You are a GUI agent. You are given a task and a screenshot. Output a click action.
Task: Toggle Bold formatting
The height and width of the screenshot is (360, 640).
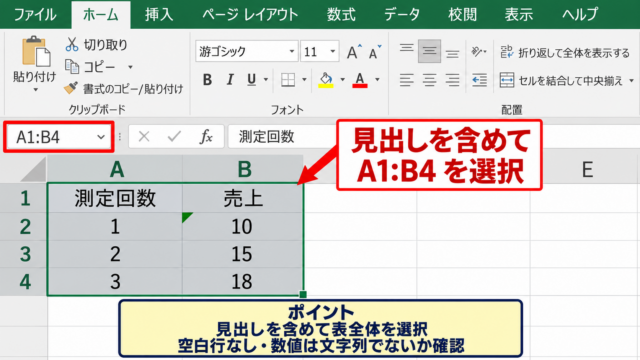[207, 80]
